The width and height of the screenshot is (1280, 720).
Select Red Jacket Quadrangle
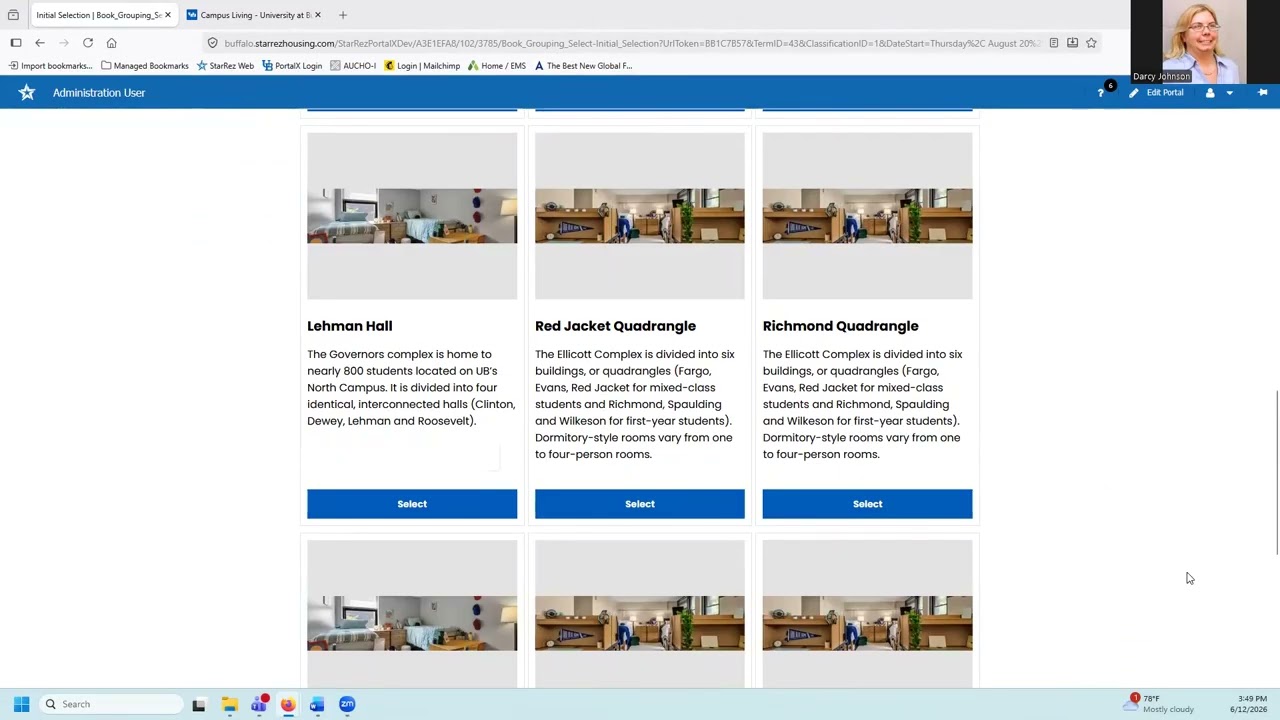tap(640, 504)
